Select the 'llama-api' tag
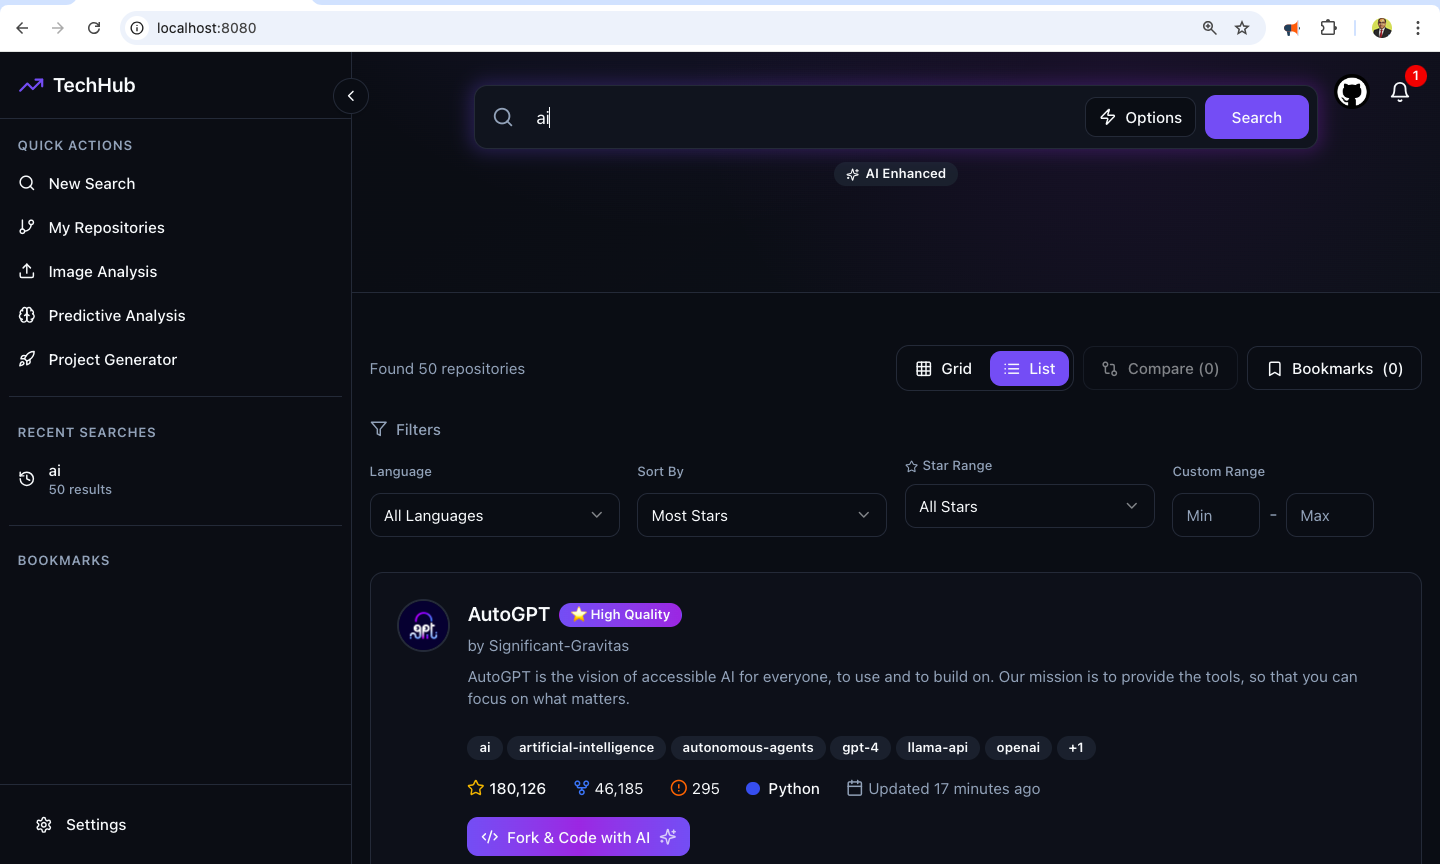Viewport: 1440px width, 864px height. pos(937,748)
